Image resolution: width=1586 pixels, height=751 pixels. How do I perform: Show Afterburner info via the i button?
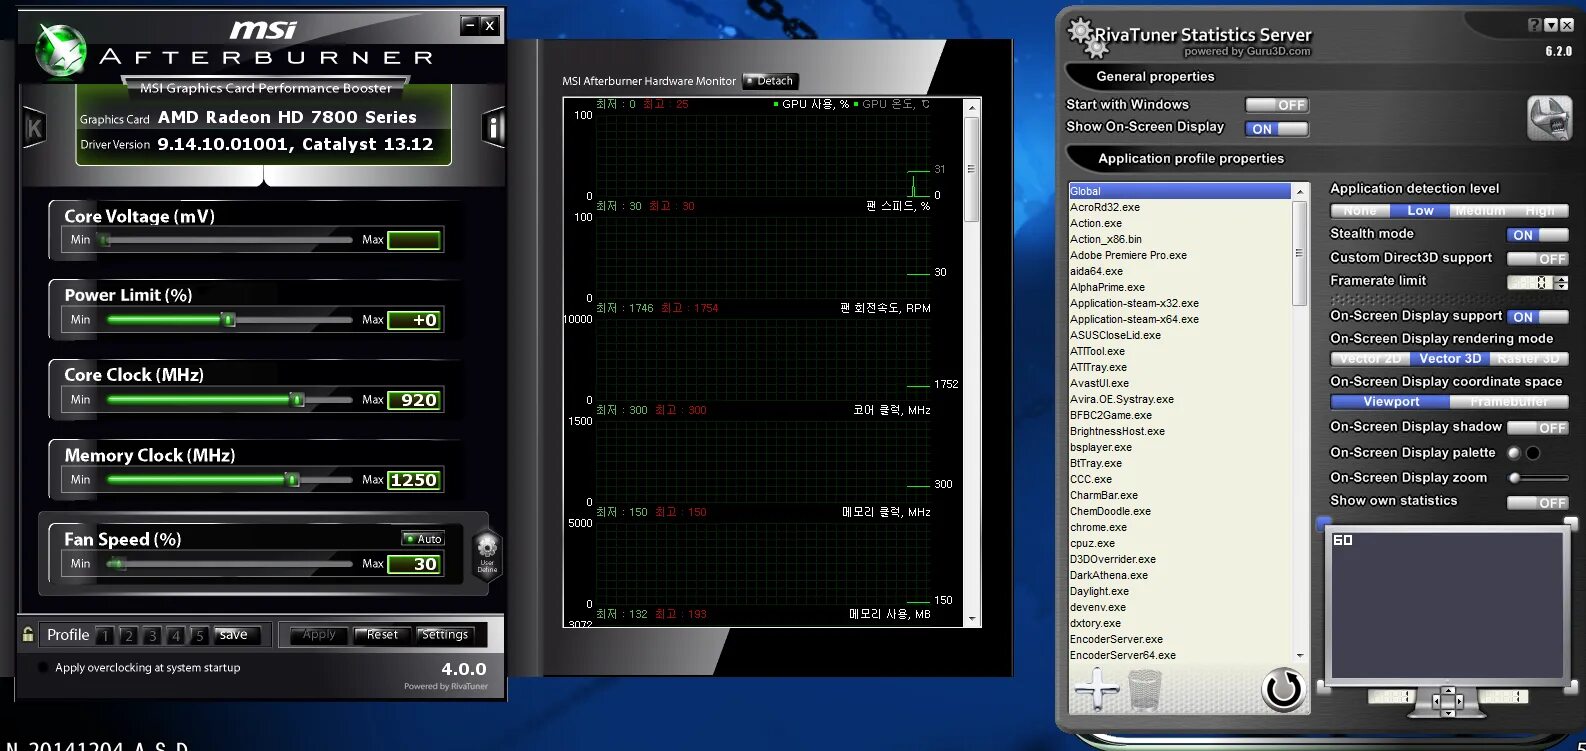[492, 127]
